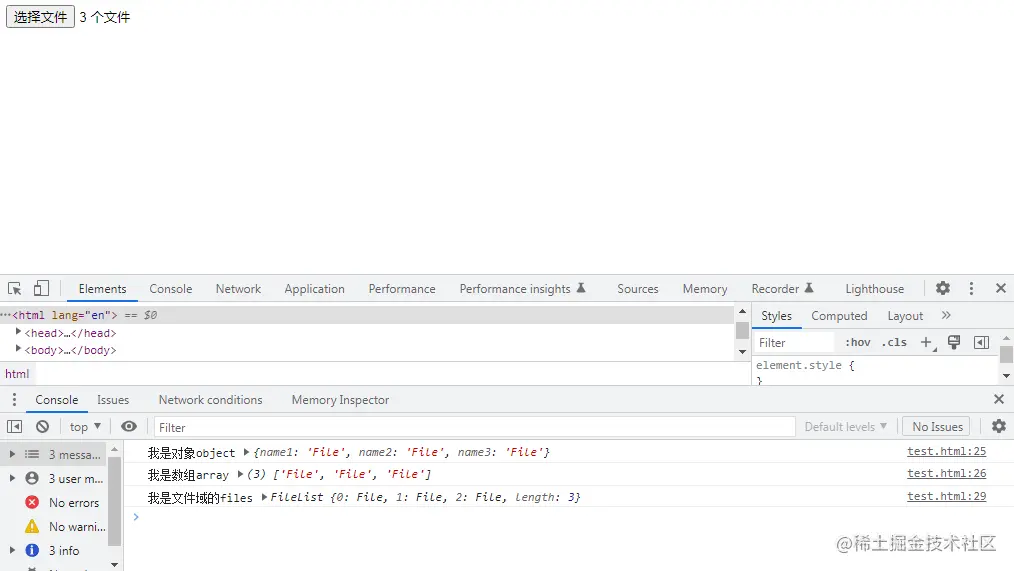Click the console sidebar scrollbar up arrow
1014x571 pixels.
[x=114, y=449]
